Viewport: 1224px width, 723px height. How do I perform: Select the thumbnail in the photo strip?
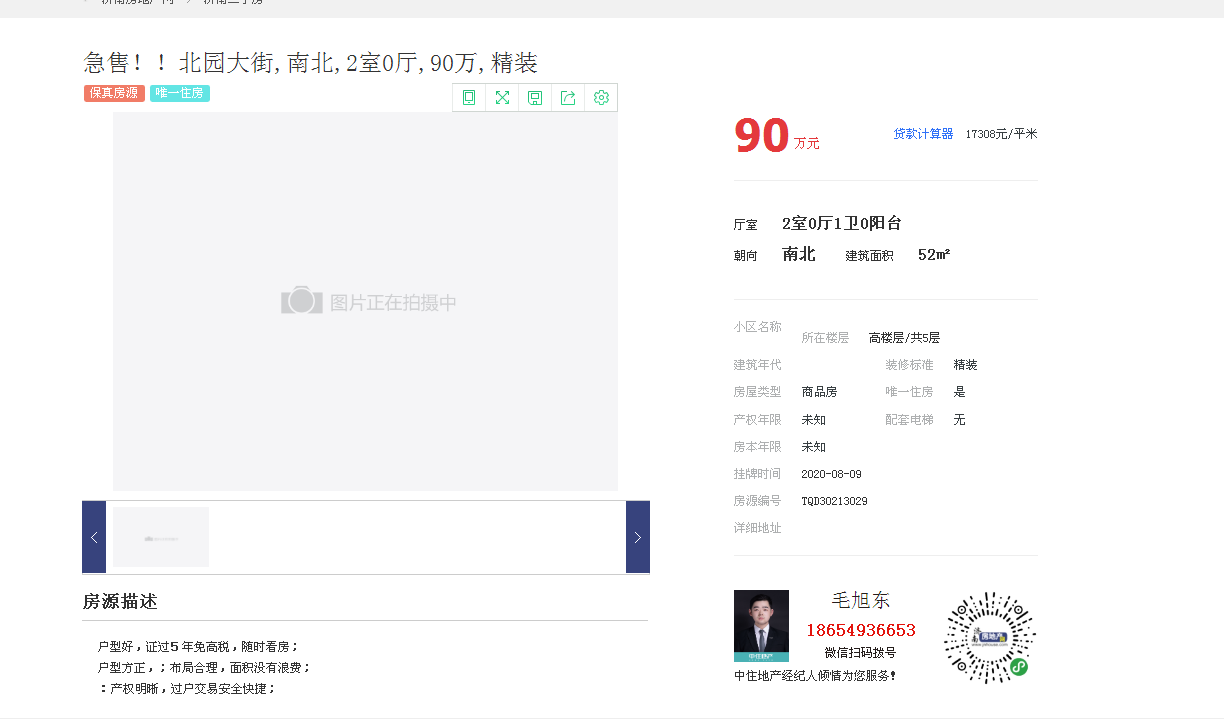tap(160, 536)
